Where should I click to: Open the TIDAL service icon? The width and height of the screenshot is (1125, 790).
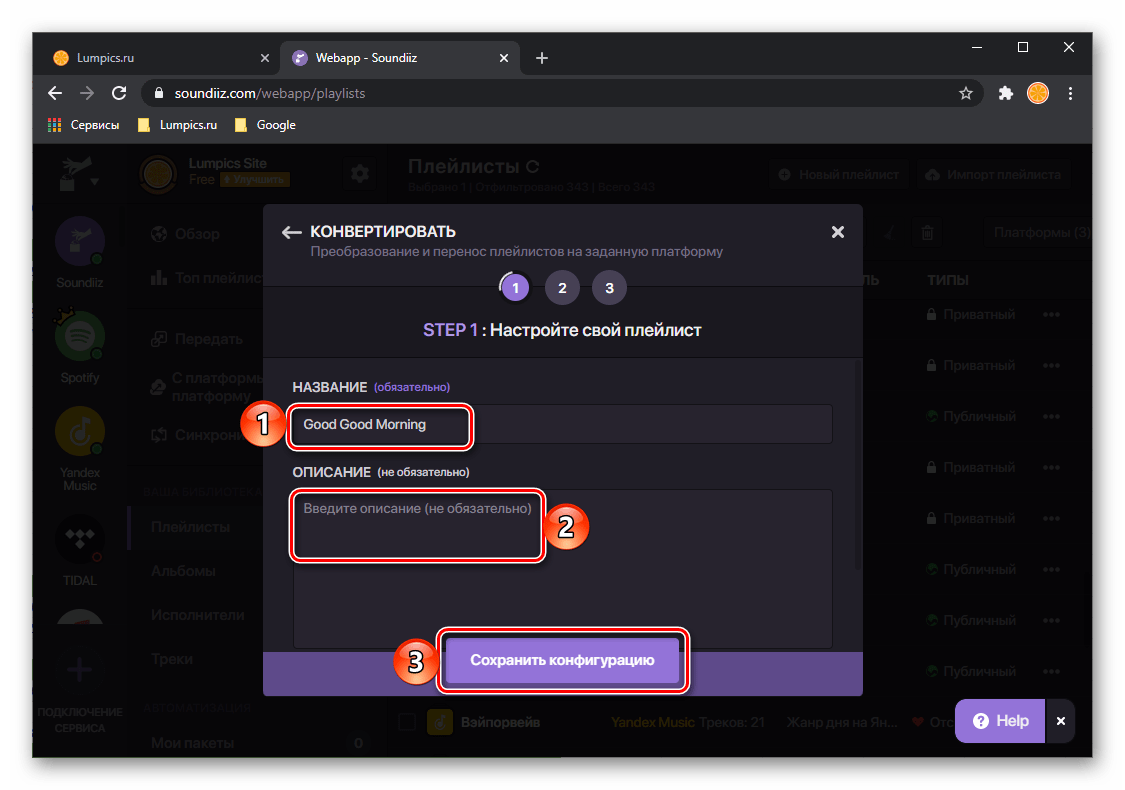80,540
